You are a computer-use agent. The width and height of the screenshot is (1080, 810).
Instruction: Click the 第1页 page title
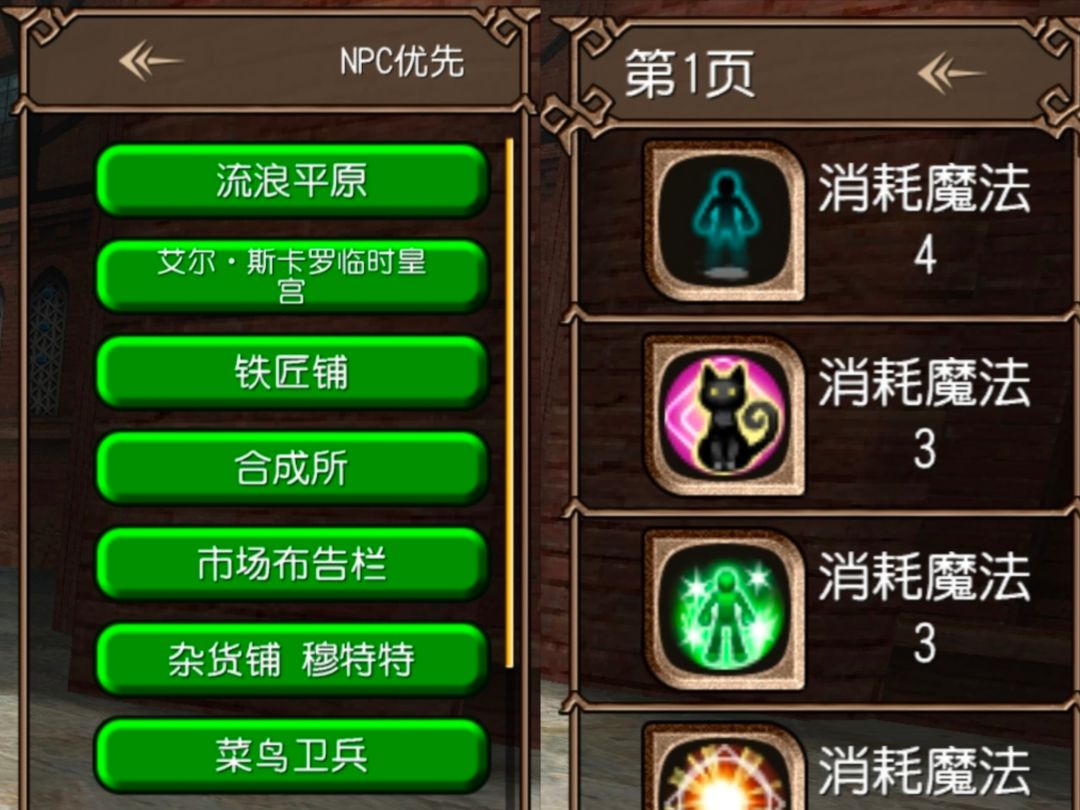pyautogui.click(x=689, y=73)
